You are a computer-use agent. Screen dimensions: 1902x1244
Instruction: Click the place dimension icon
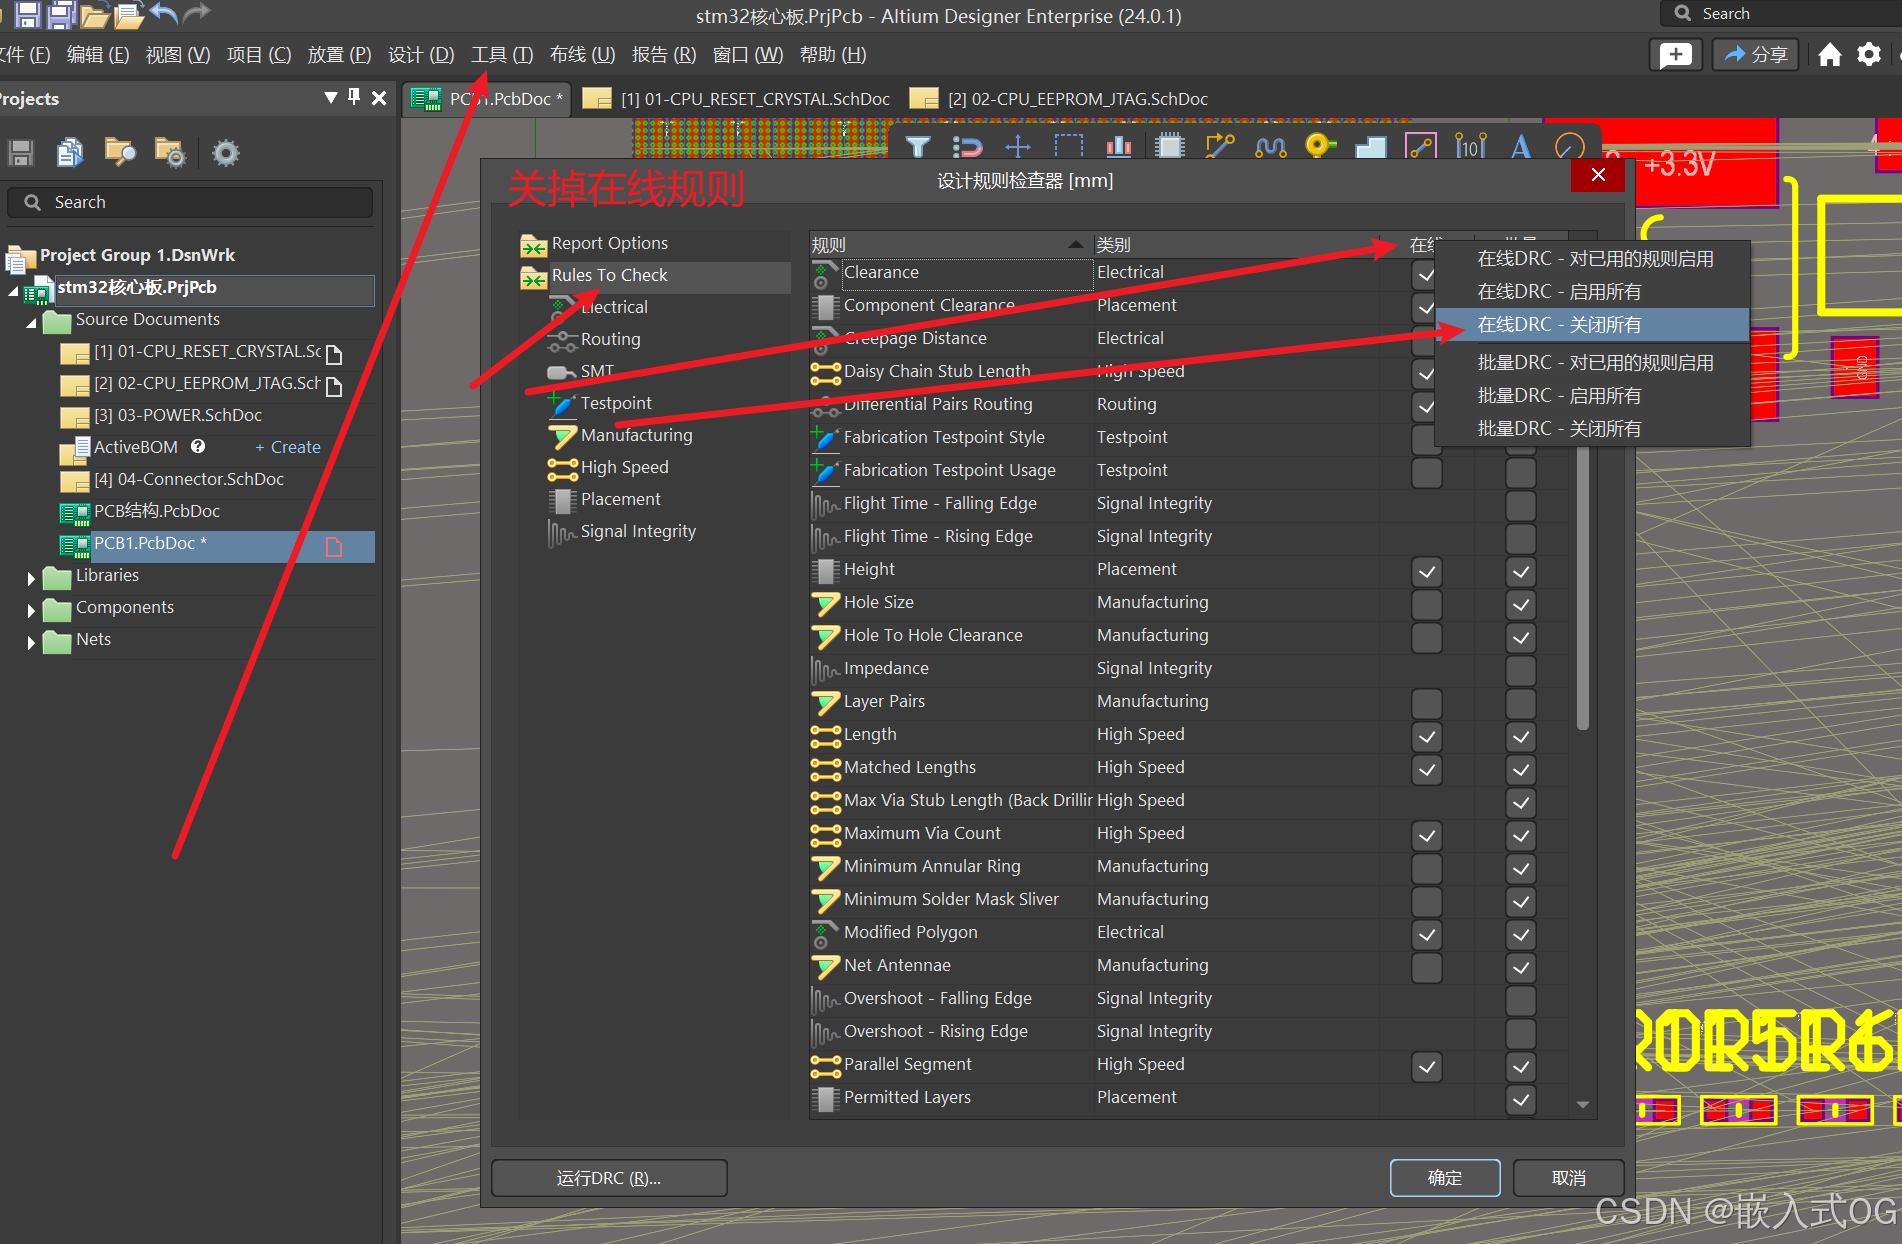(1471, 147)
